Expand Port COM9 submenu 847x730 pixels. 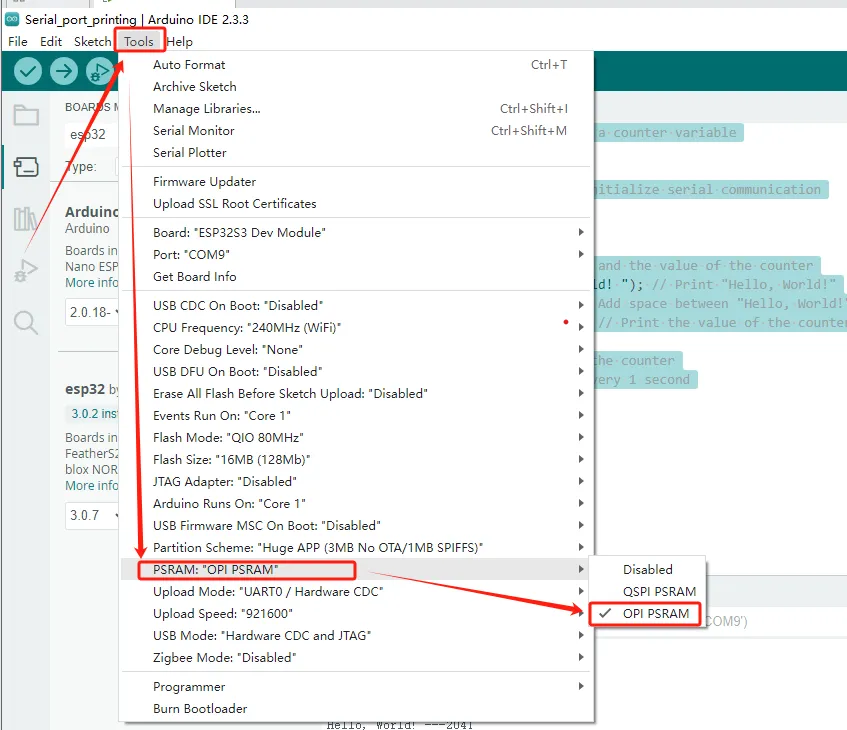coord(357,255)
